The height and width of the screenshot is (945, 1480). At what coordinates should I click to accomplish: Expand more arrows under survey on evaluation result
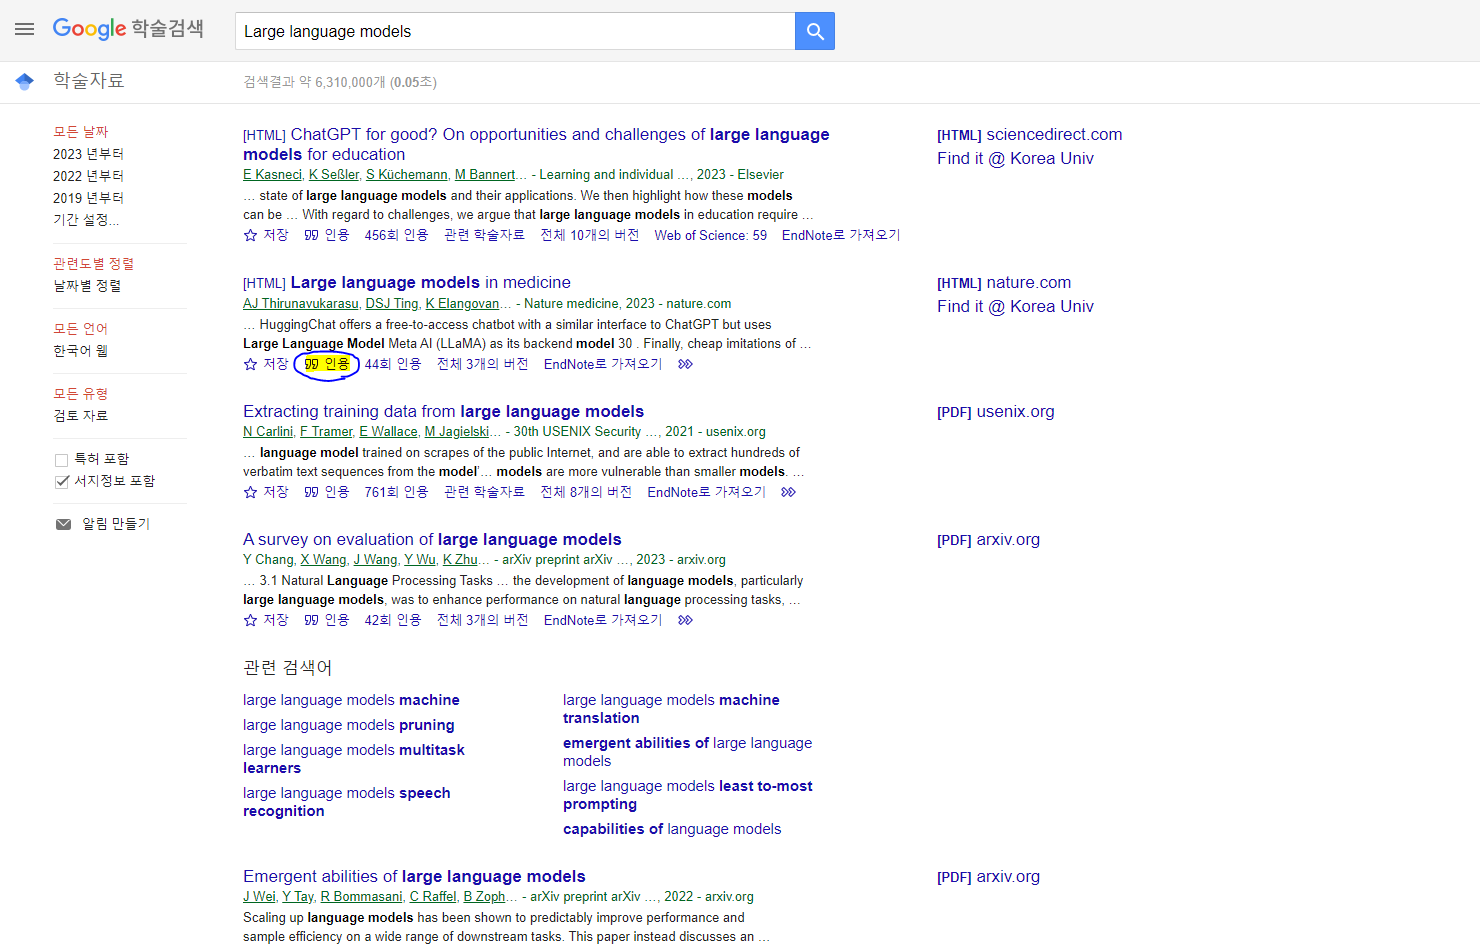tap(685, 620)
